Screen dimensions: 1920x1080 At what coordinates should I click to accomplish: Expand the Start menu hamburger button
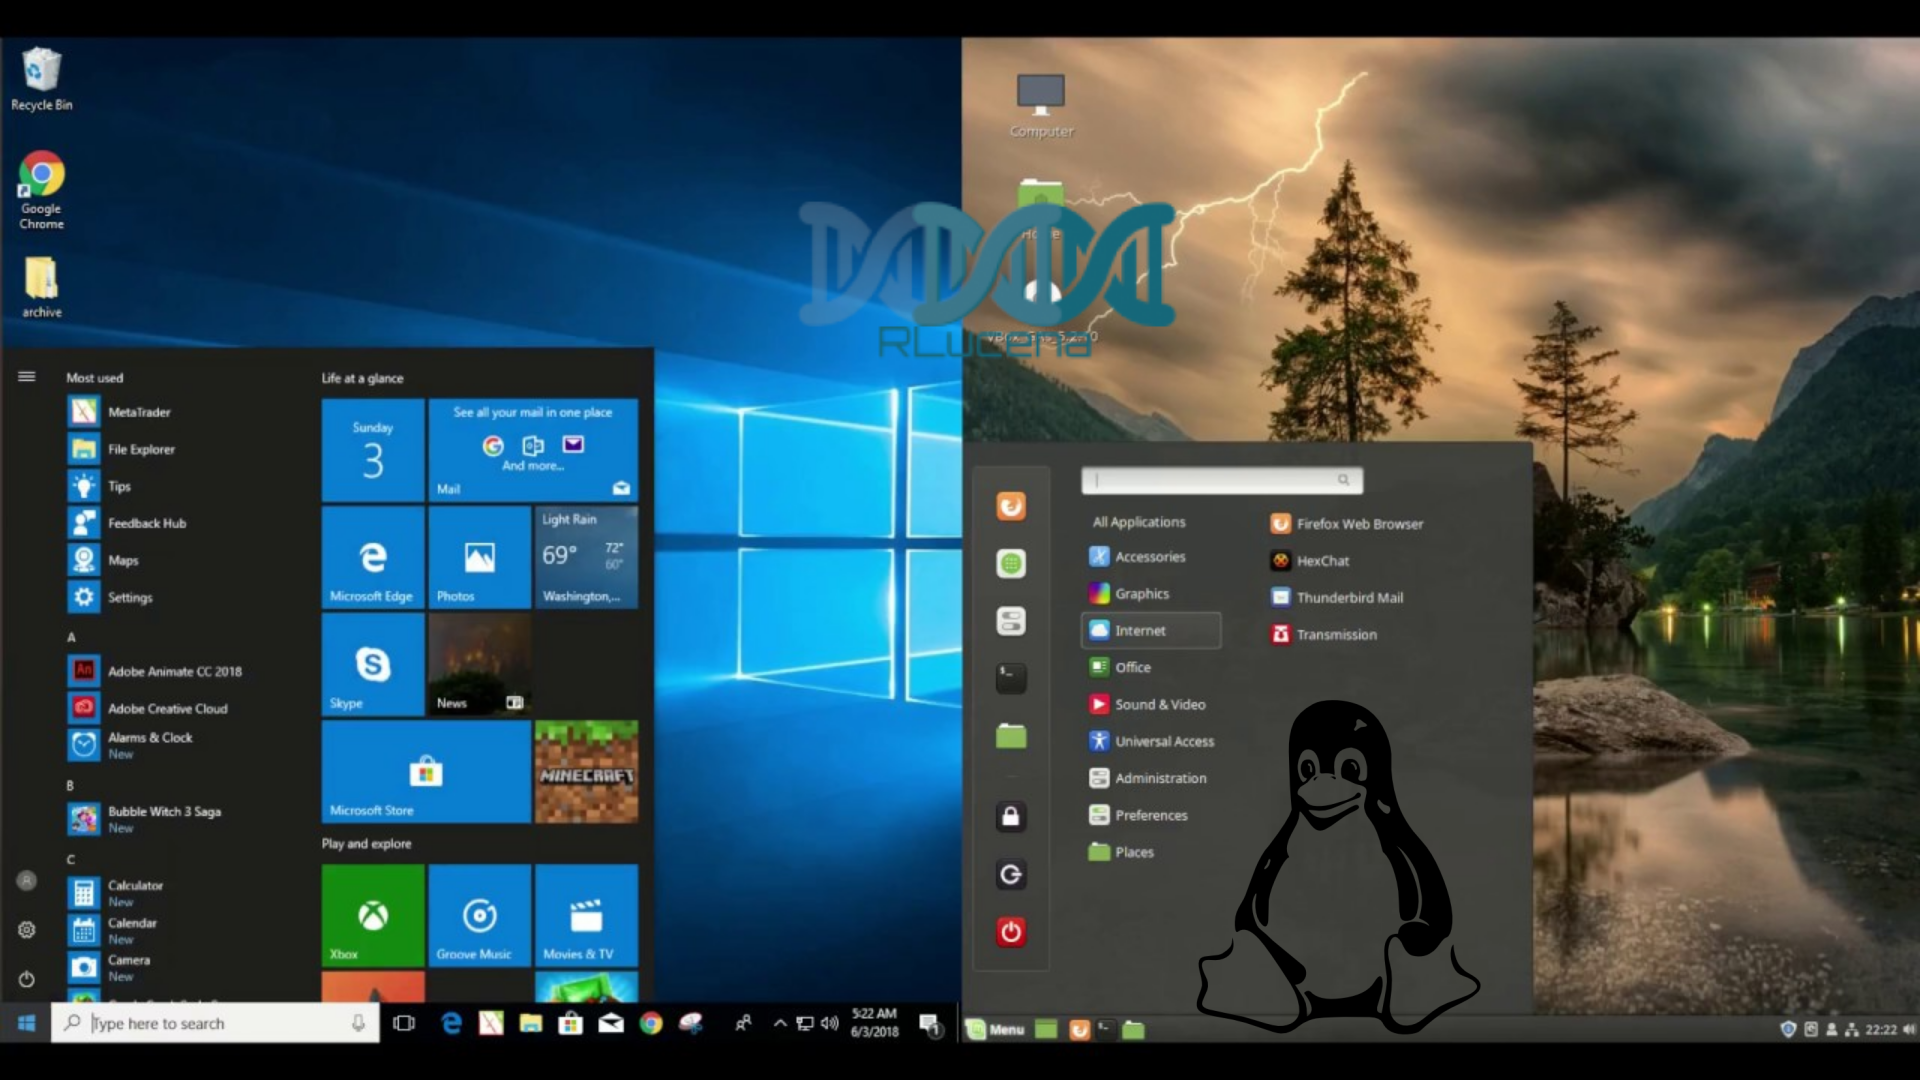coord(27,377)
